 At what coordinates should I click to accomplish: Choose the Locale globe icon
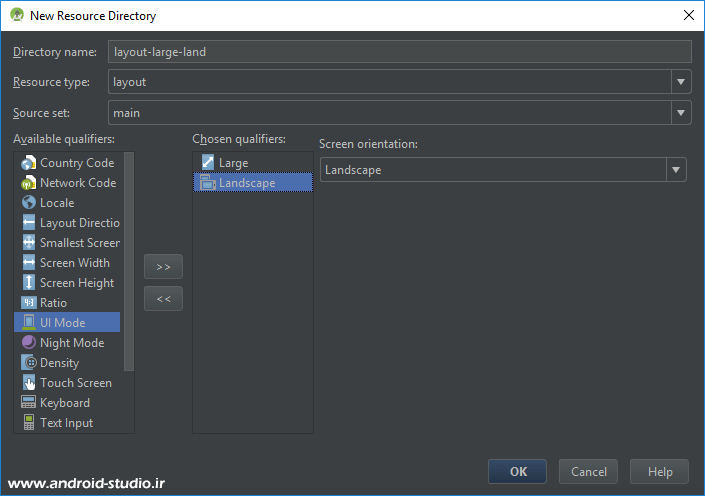coord(28,203)
